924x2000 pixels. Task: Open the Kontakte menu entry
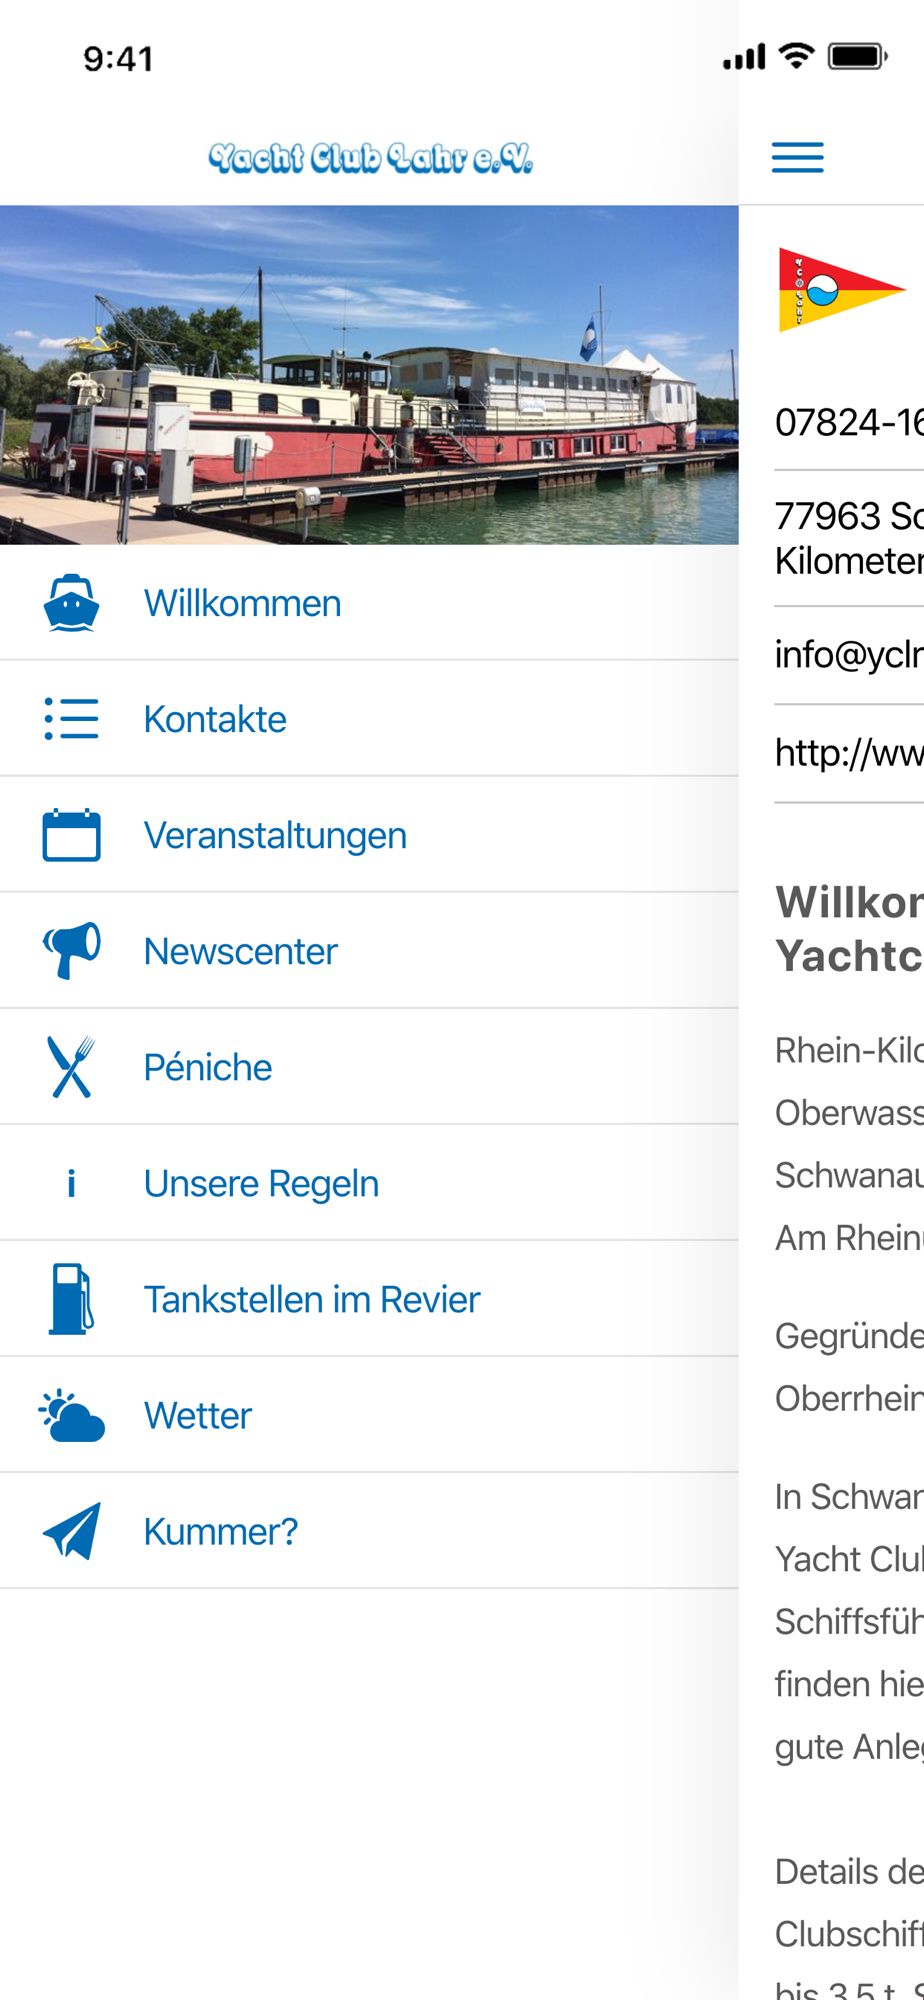pos(369,719)
